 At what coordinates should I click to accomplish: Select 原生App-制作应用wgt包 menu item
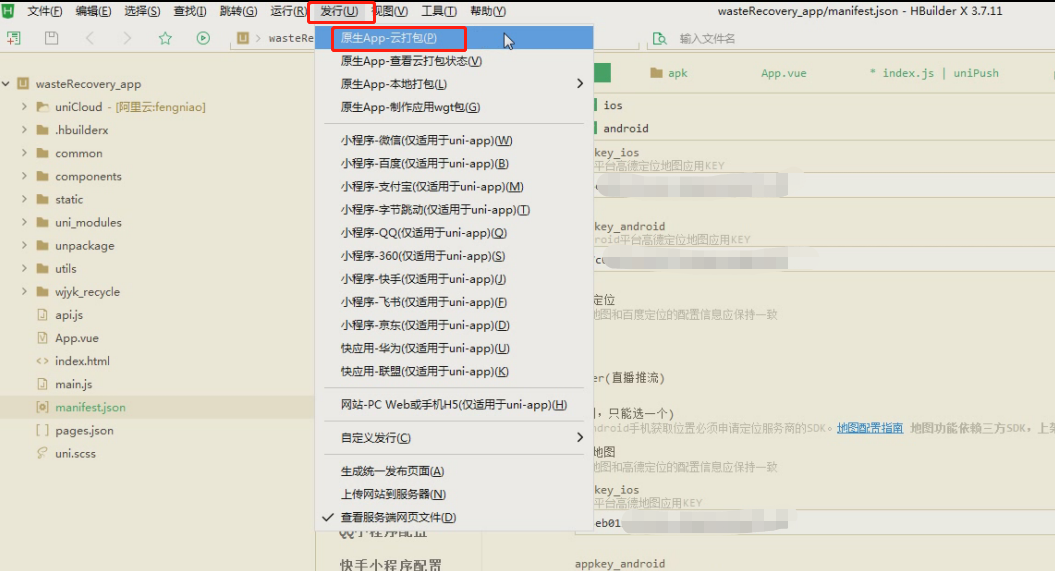click(454, 107)
